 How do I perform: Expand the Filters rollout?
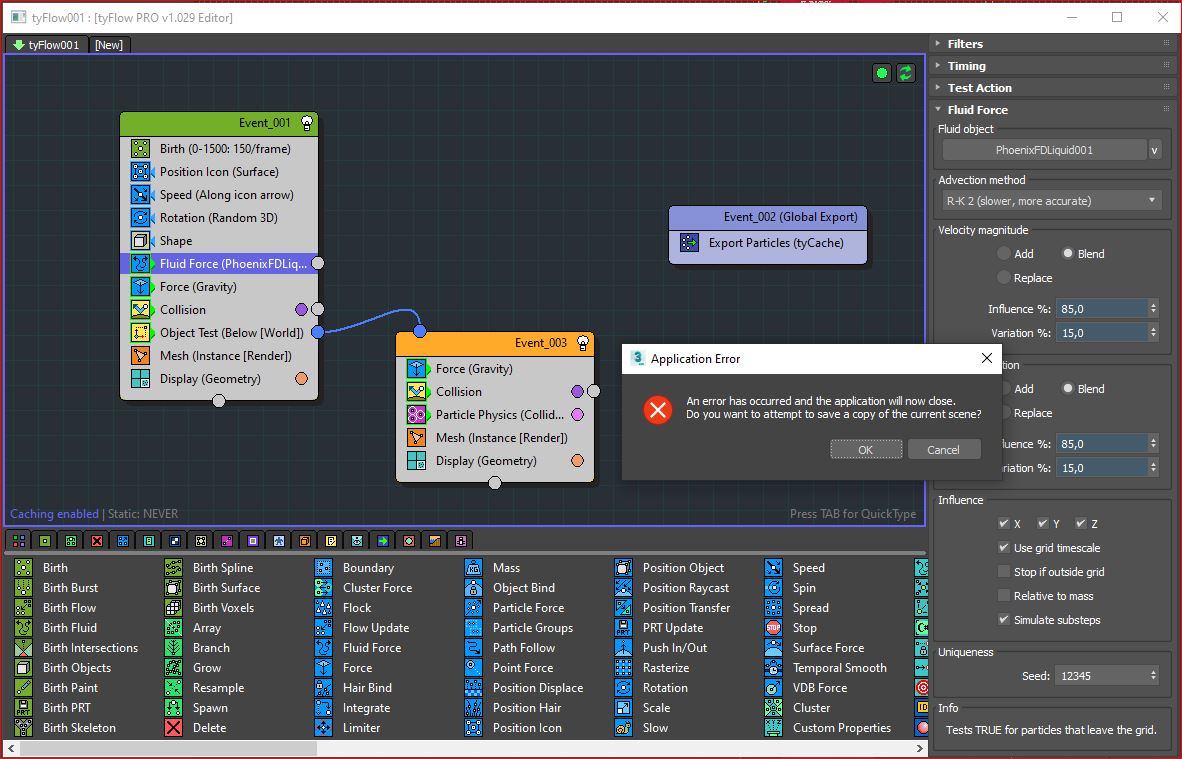[x=965, y=44]
